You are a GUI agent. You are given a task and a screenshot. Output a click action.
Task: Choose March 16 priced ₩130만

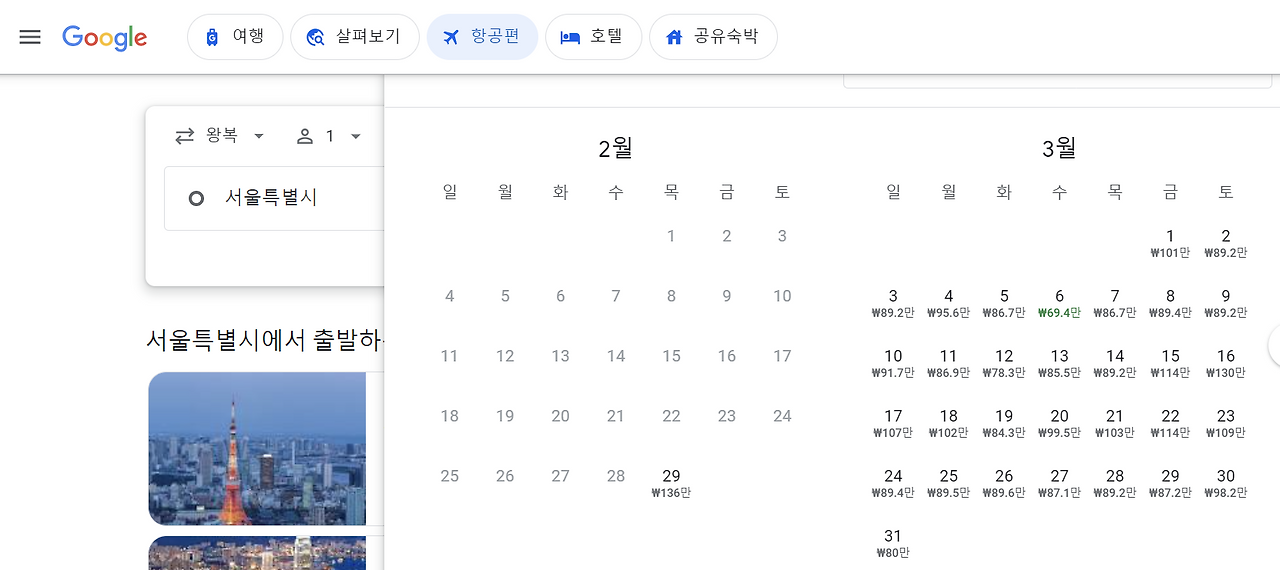[x=1226, y=363]
